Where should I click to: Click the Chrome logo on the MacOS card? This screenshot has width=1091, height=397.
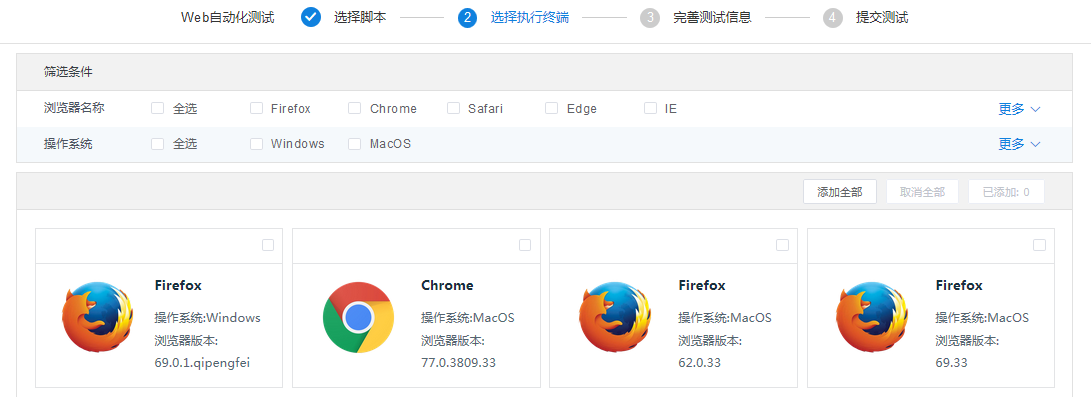tap(358, 317)
